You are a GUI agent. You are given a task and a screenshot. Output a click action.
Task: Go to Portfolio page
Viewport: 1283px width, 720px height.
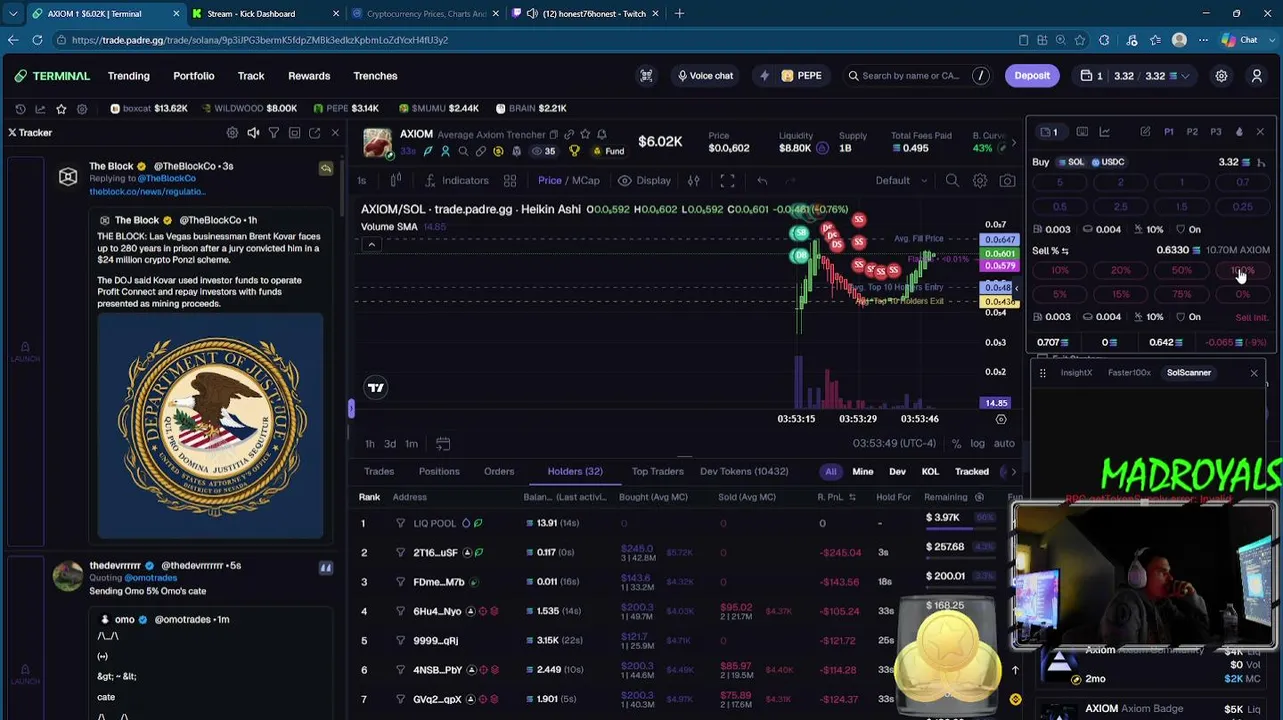194,76
